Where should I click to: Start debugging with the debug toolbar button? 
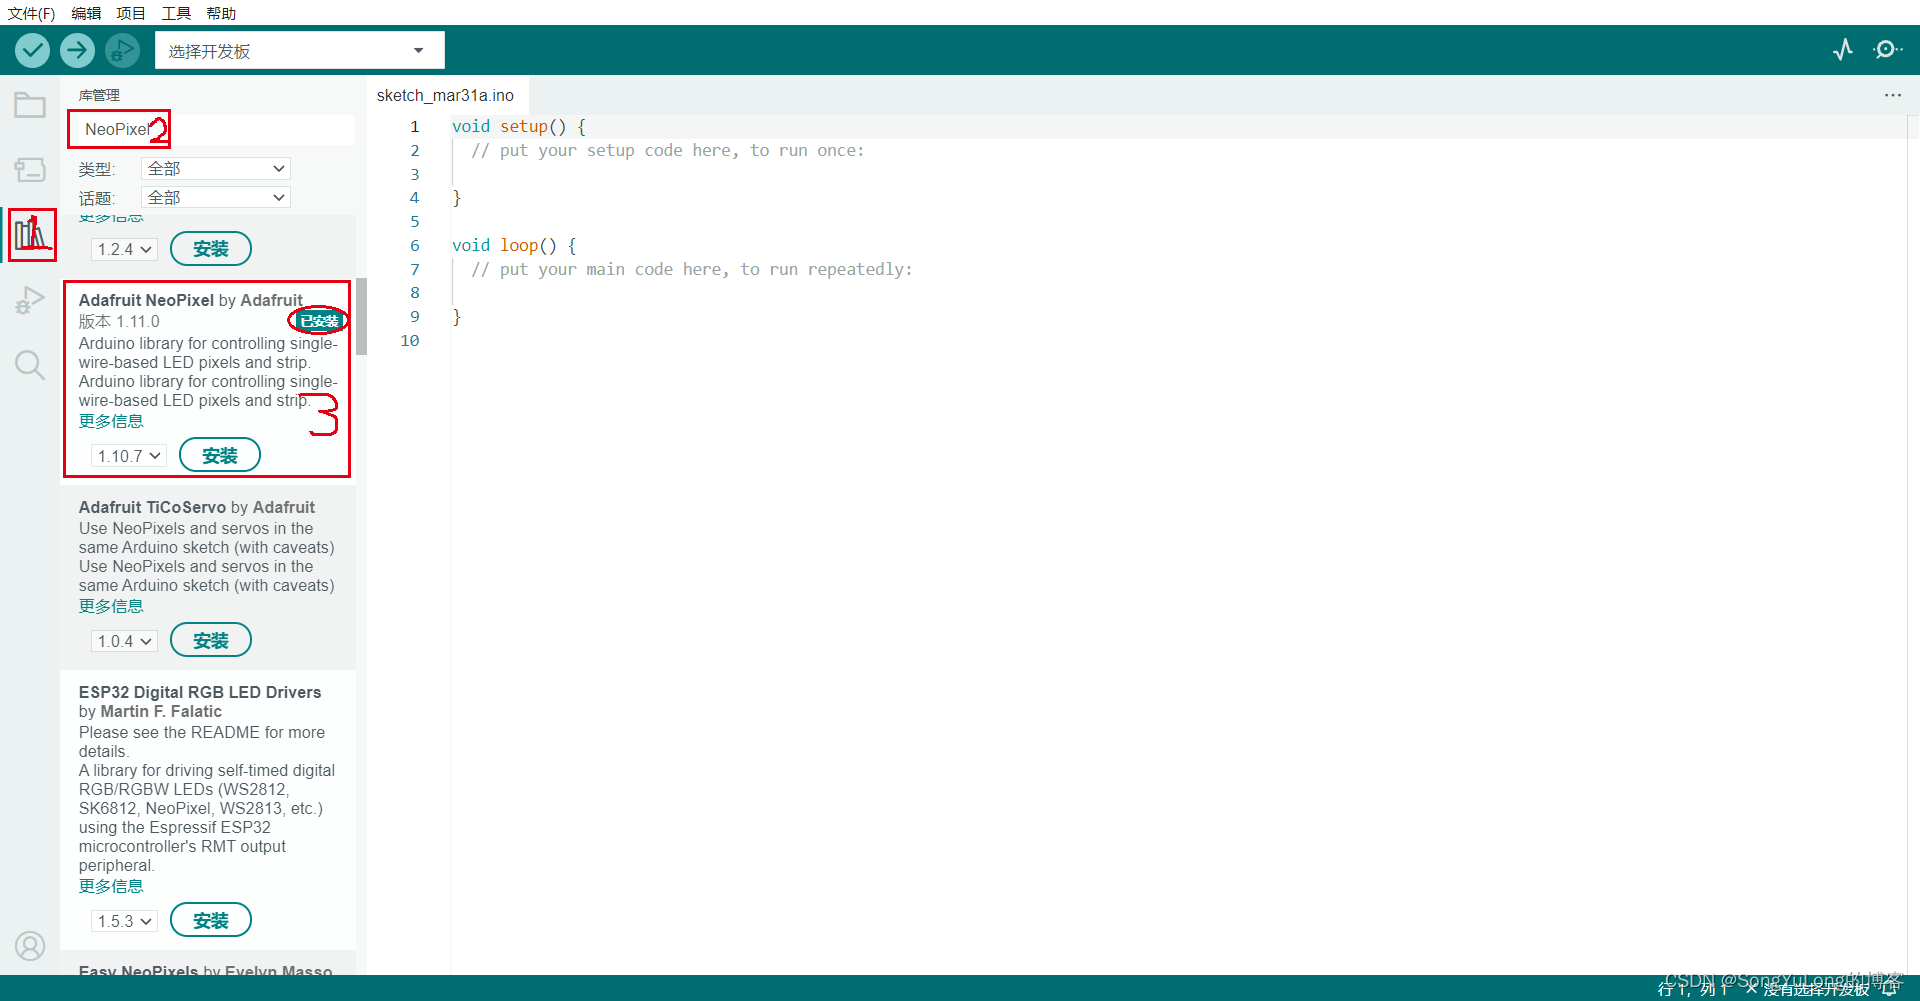click(x=122, y=50)
